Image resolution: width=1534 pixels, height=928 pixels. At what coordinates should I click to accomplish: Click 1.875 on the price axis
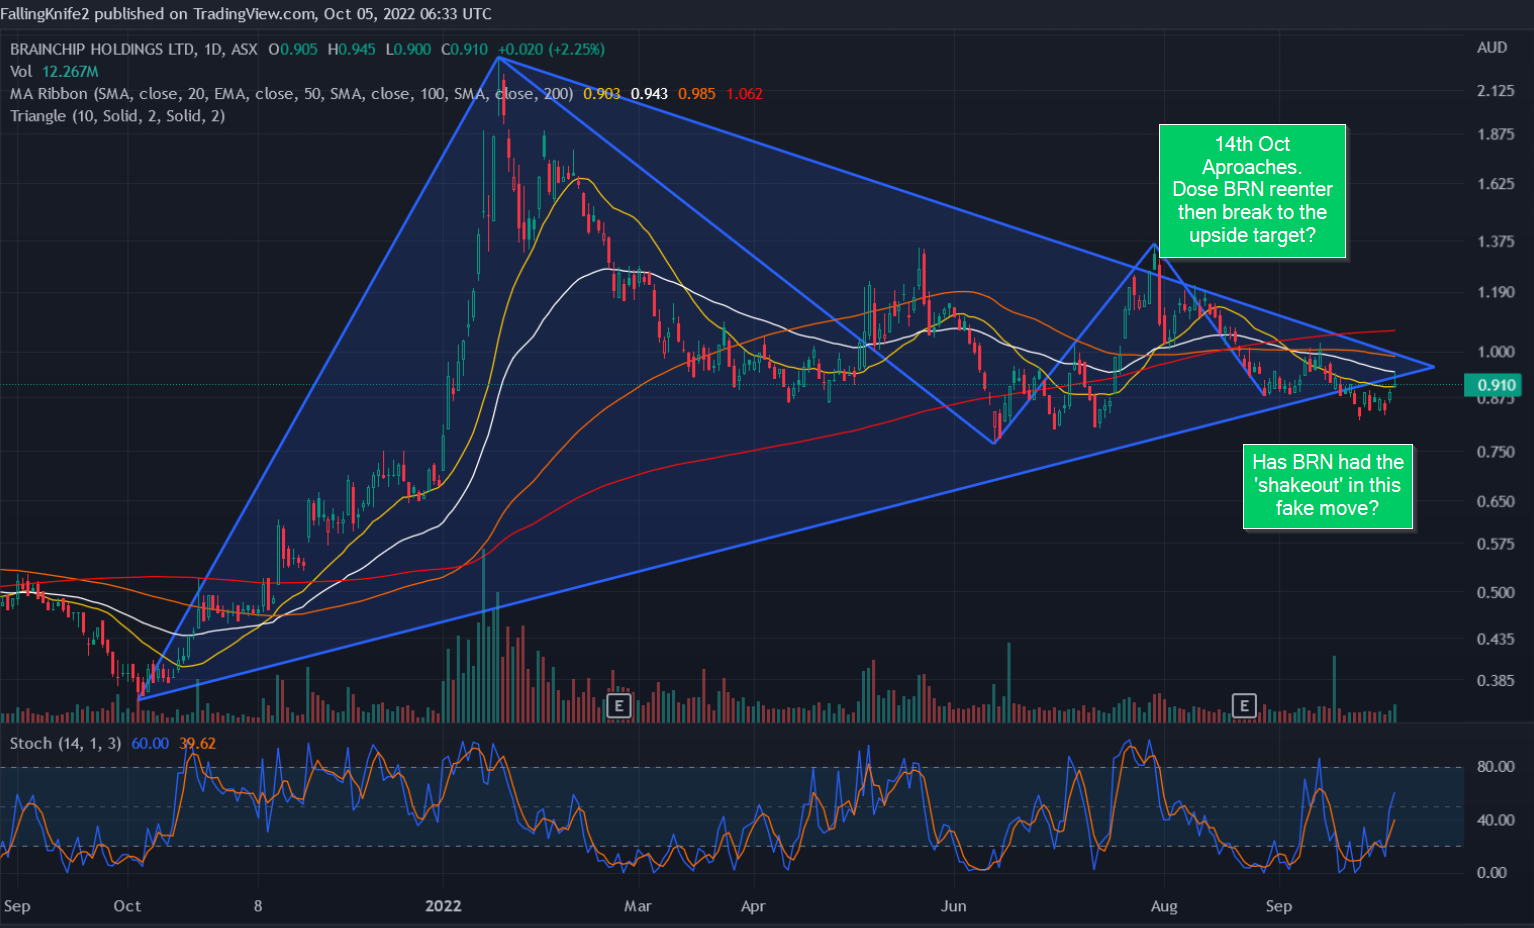(1496, 135)
